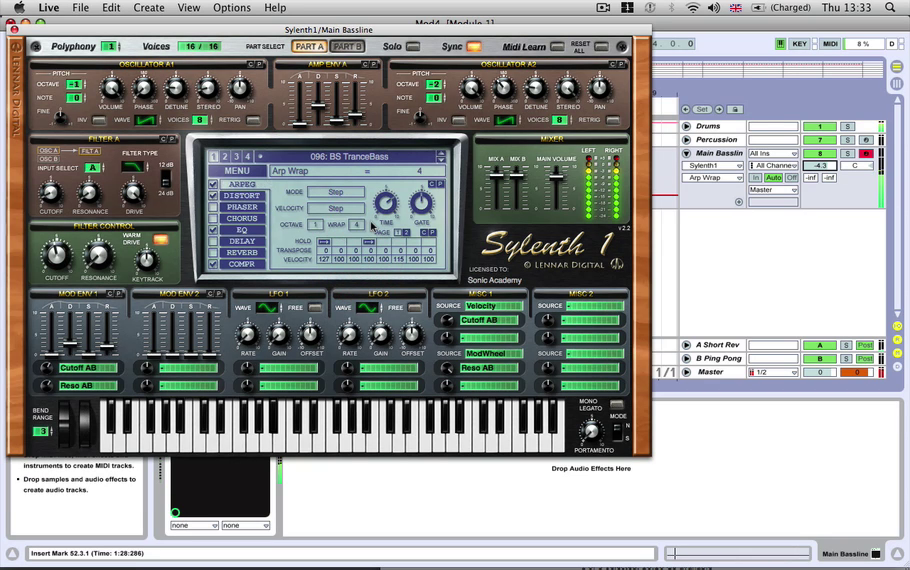Toggle the Mono Legato switch
This screenshot has height=570, width=910.
tap(616, 404)
